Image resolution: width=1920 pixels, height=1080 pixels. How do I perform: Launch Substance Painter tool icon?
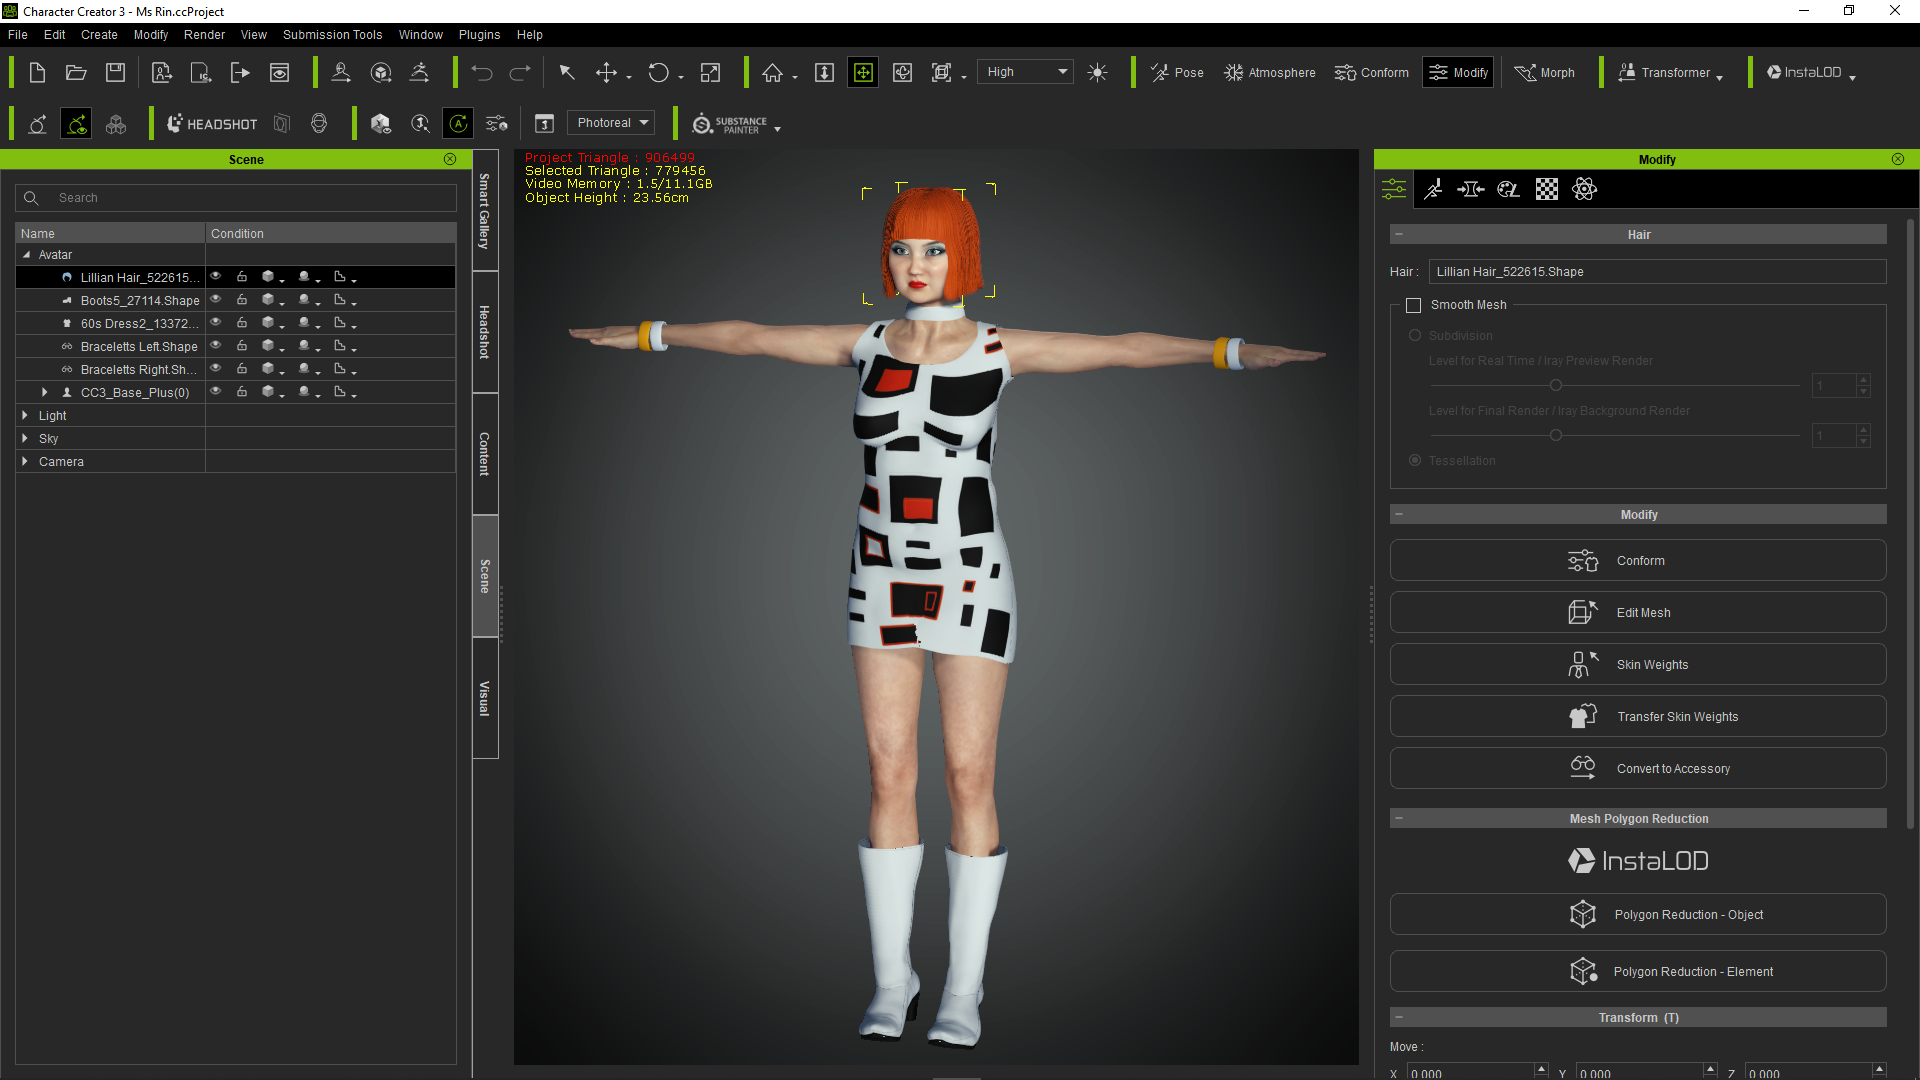pyautogui.click(x=729, y=124)
